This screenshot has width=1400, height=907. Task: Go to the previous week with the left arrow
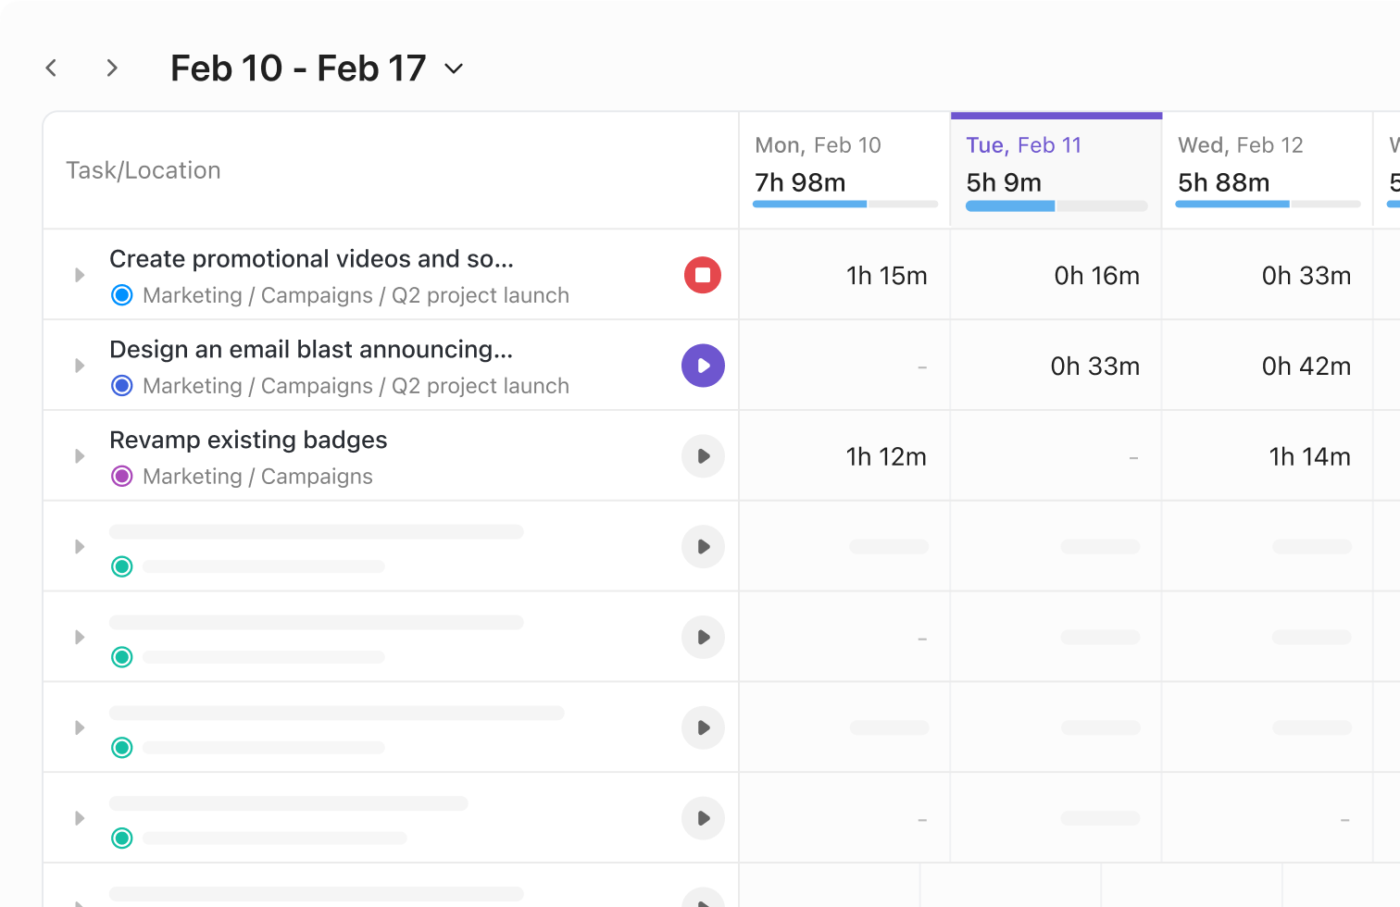51,67
